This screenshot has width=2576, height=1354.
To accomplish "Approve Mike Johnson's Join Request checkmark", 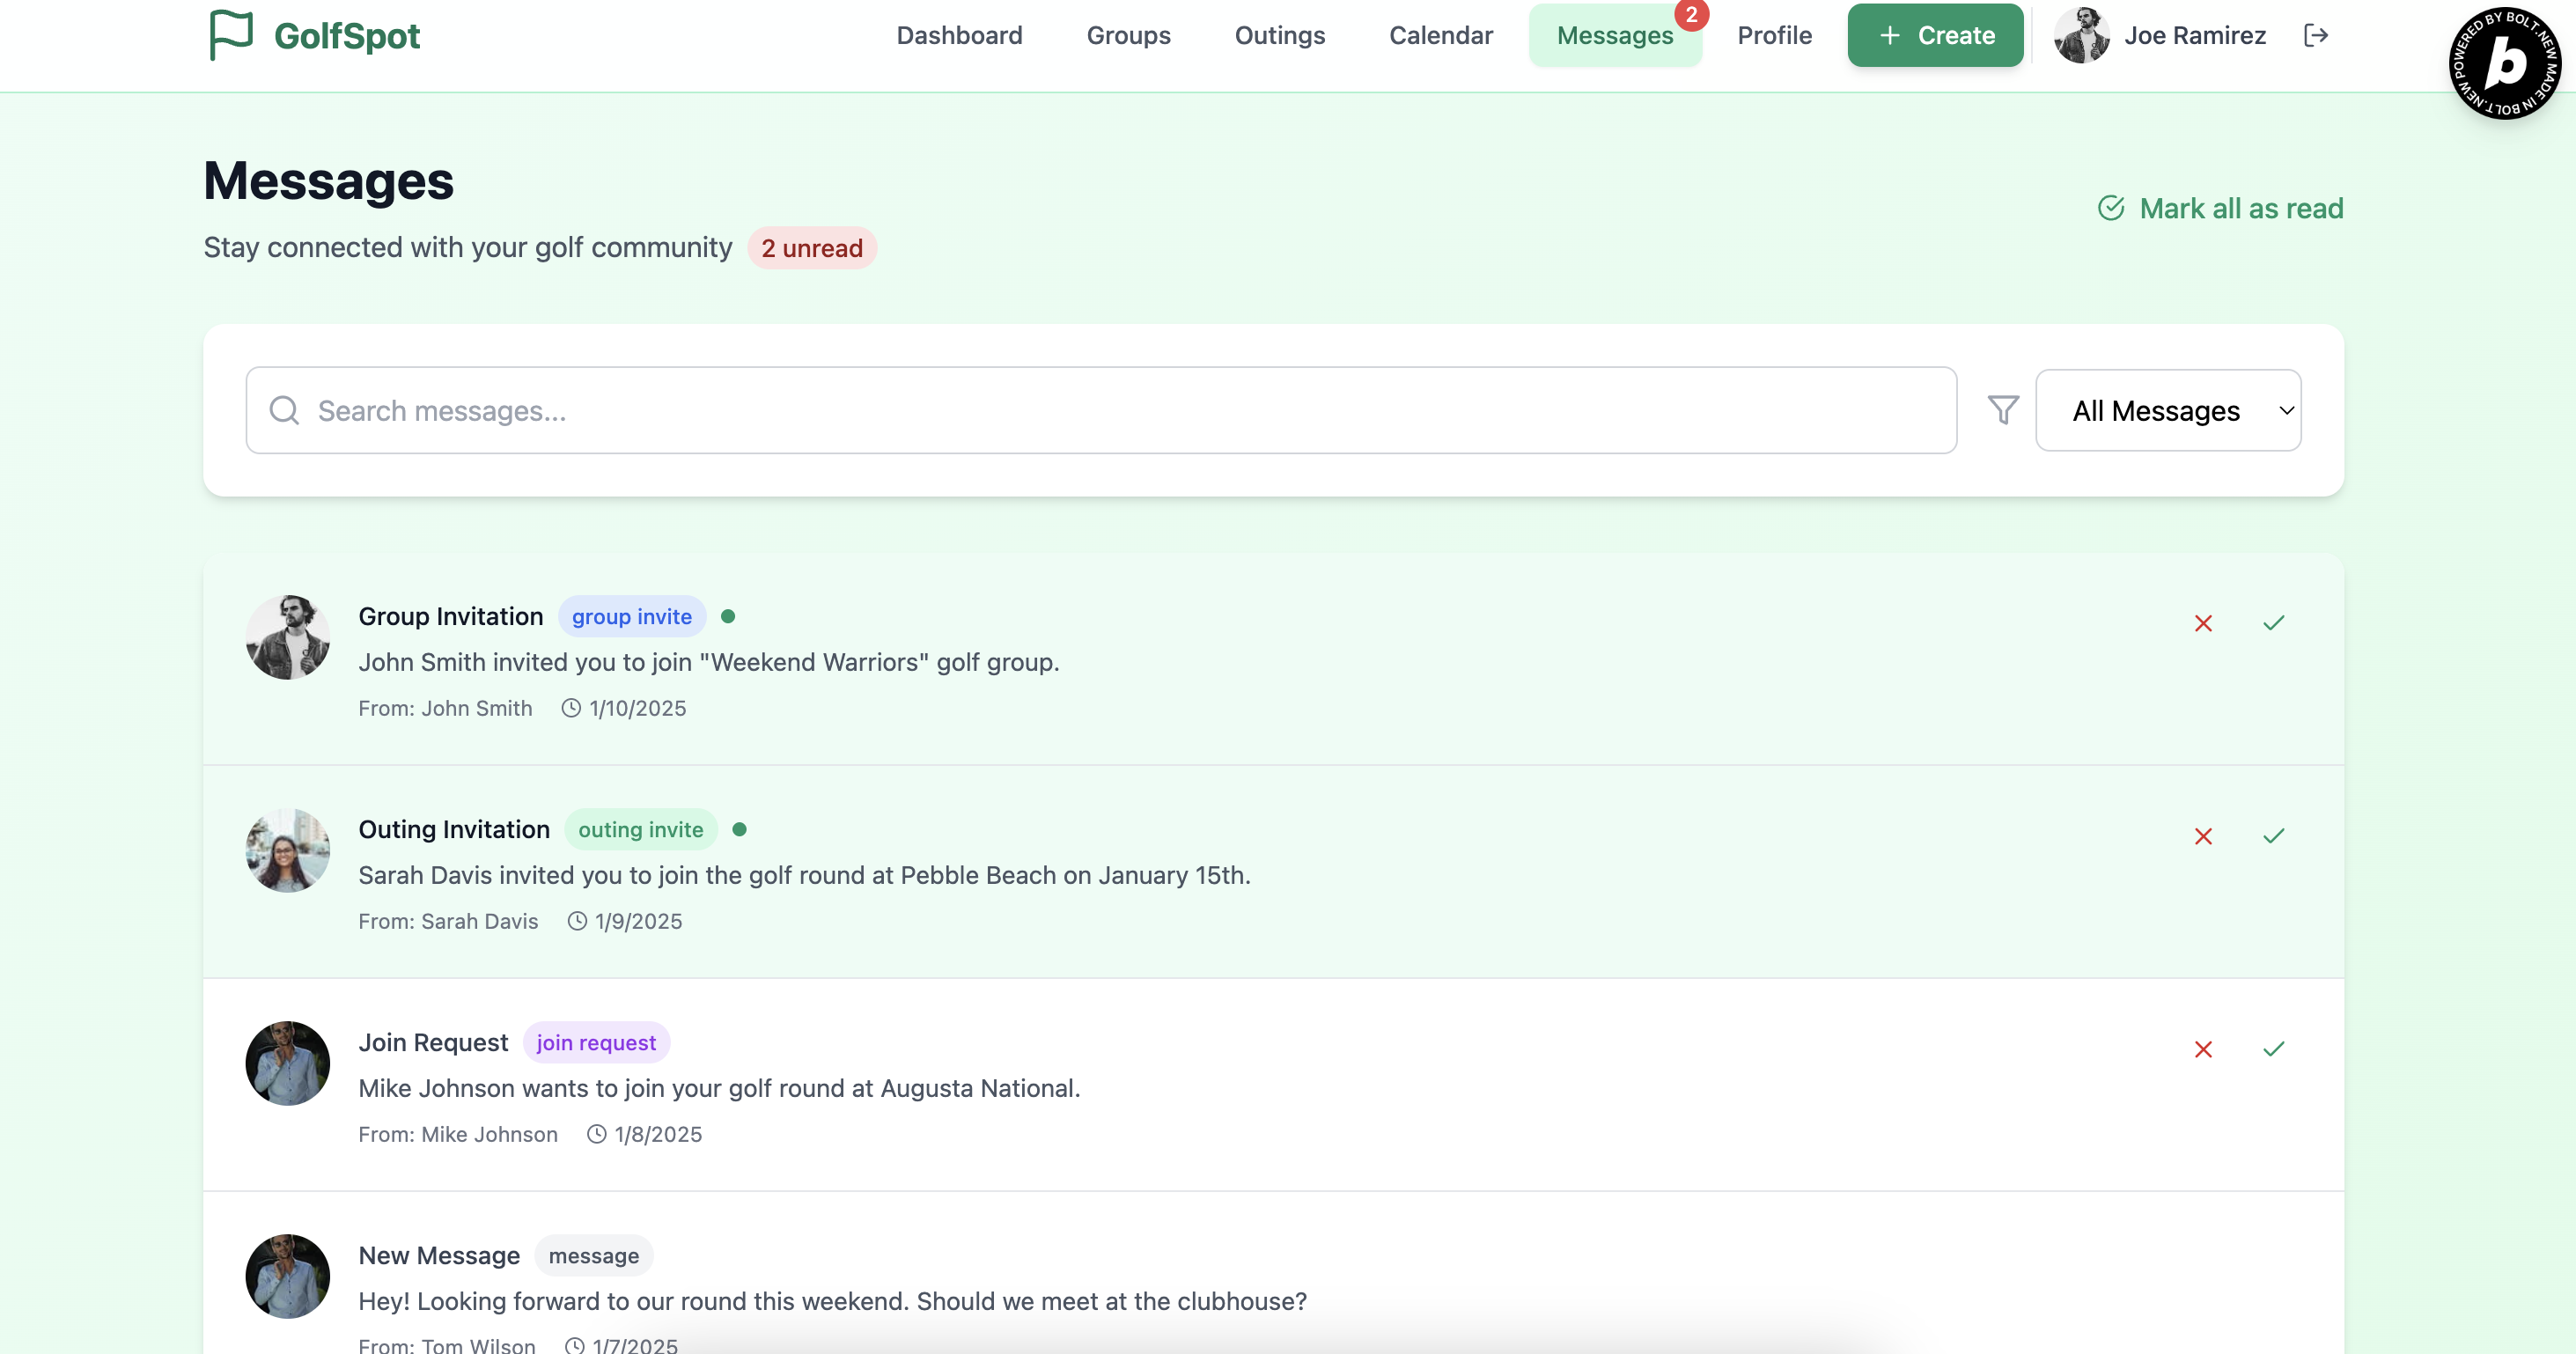I will 2273,1049.
